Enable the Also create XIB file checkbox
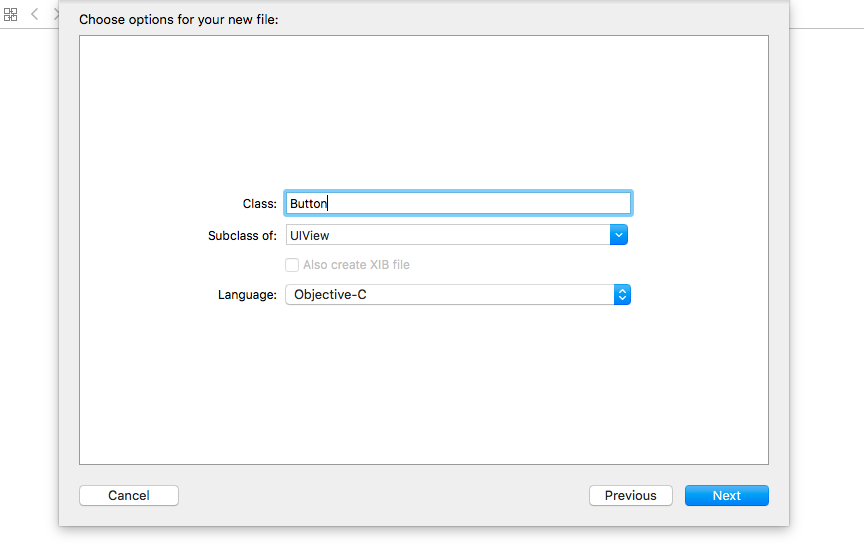 [x=292, y=265]
